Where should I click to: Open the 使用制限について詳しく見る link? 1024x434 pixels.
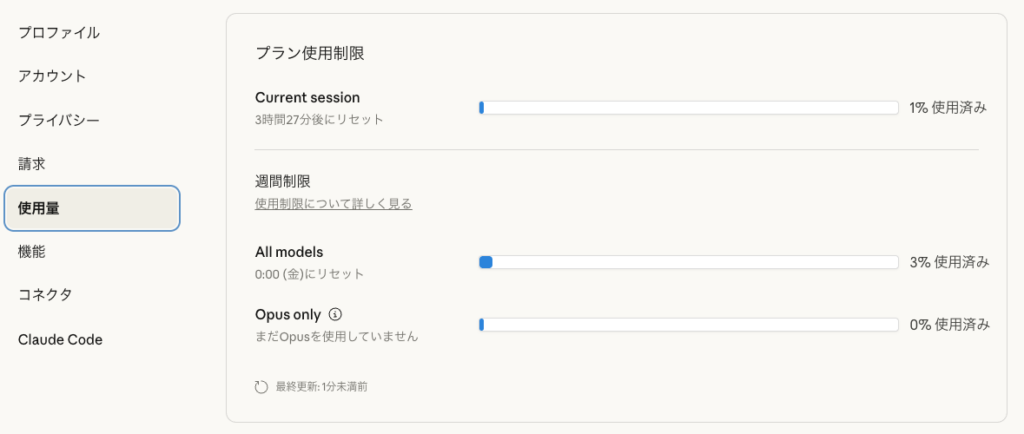[x=333, y=204]
